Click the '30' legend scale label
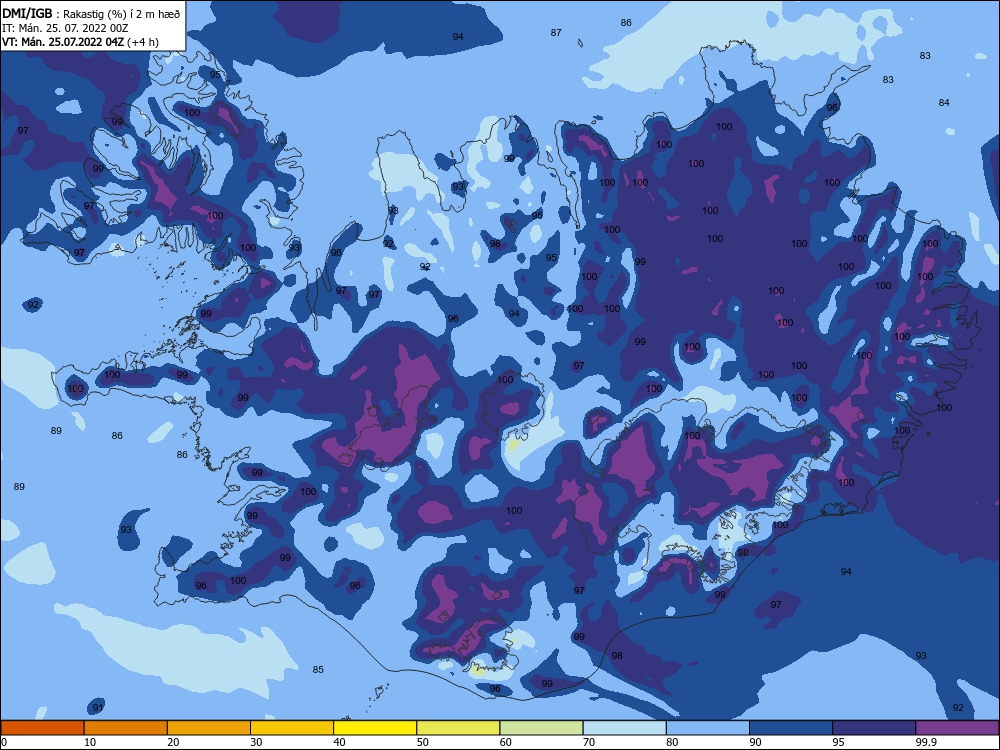 (256, 742)
